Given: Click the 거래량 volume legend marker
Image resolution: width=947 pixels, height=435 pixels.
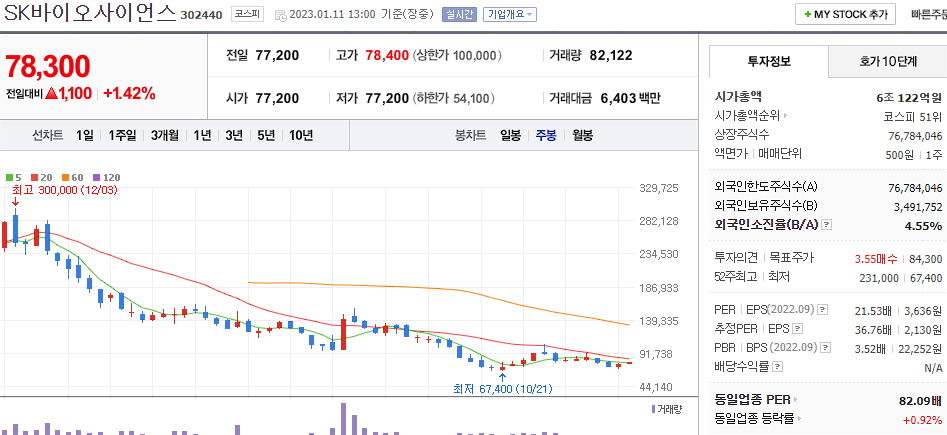Looking at the screenshot, I should click(653, 409).
